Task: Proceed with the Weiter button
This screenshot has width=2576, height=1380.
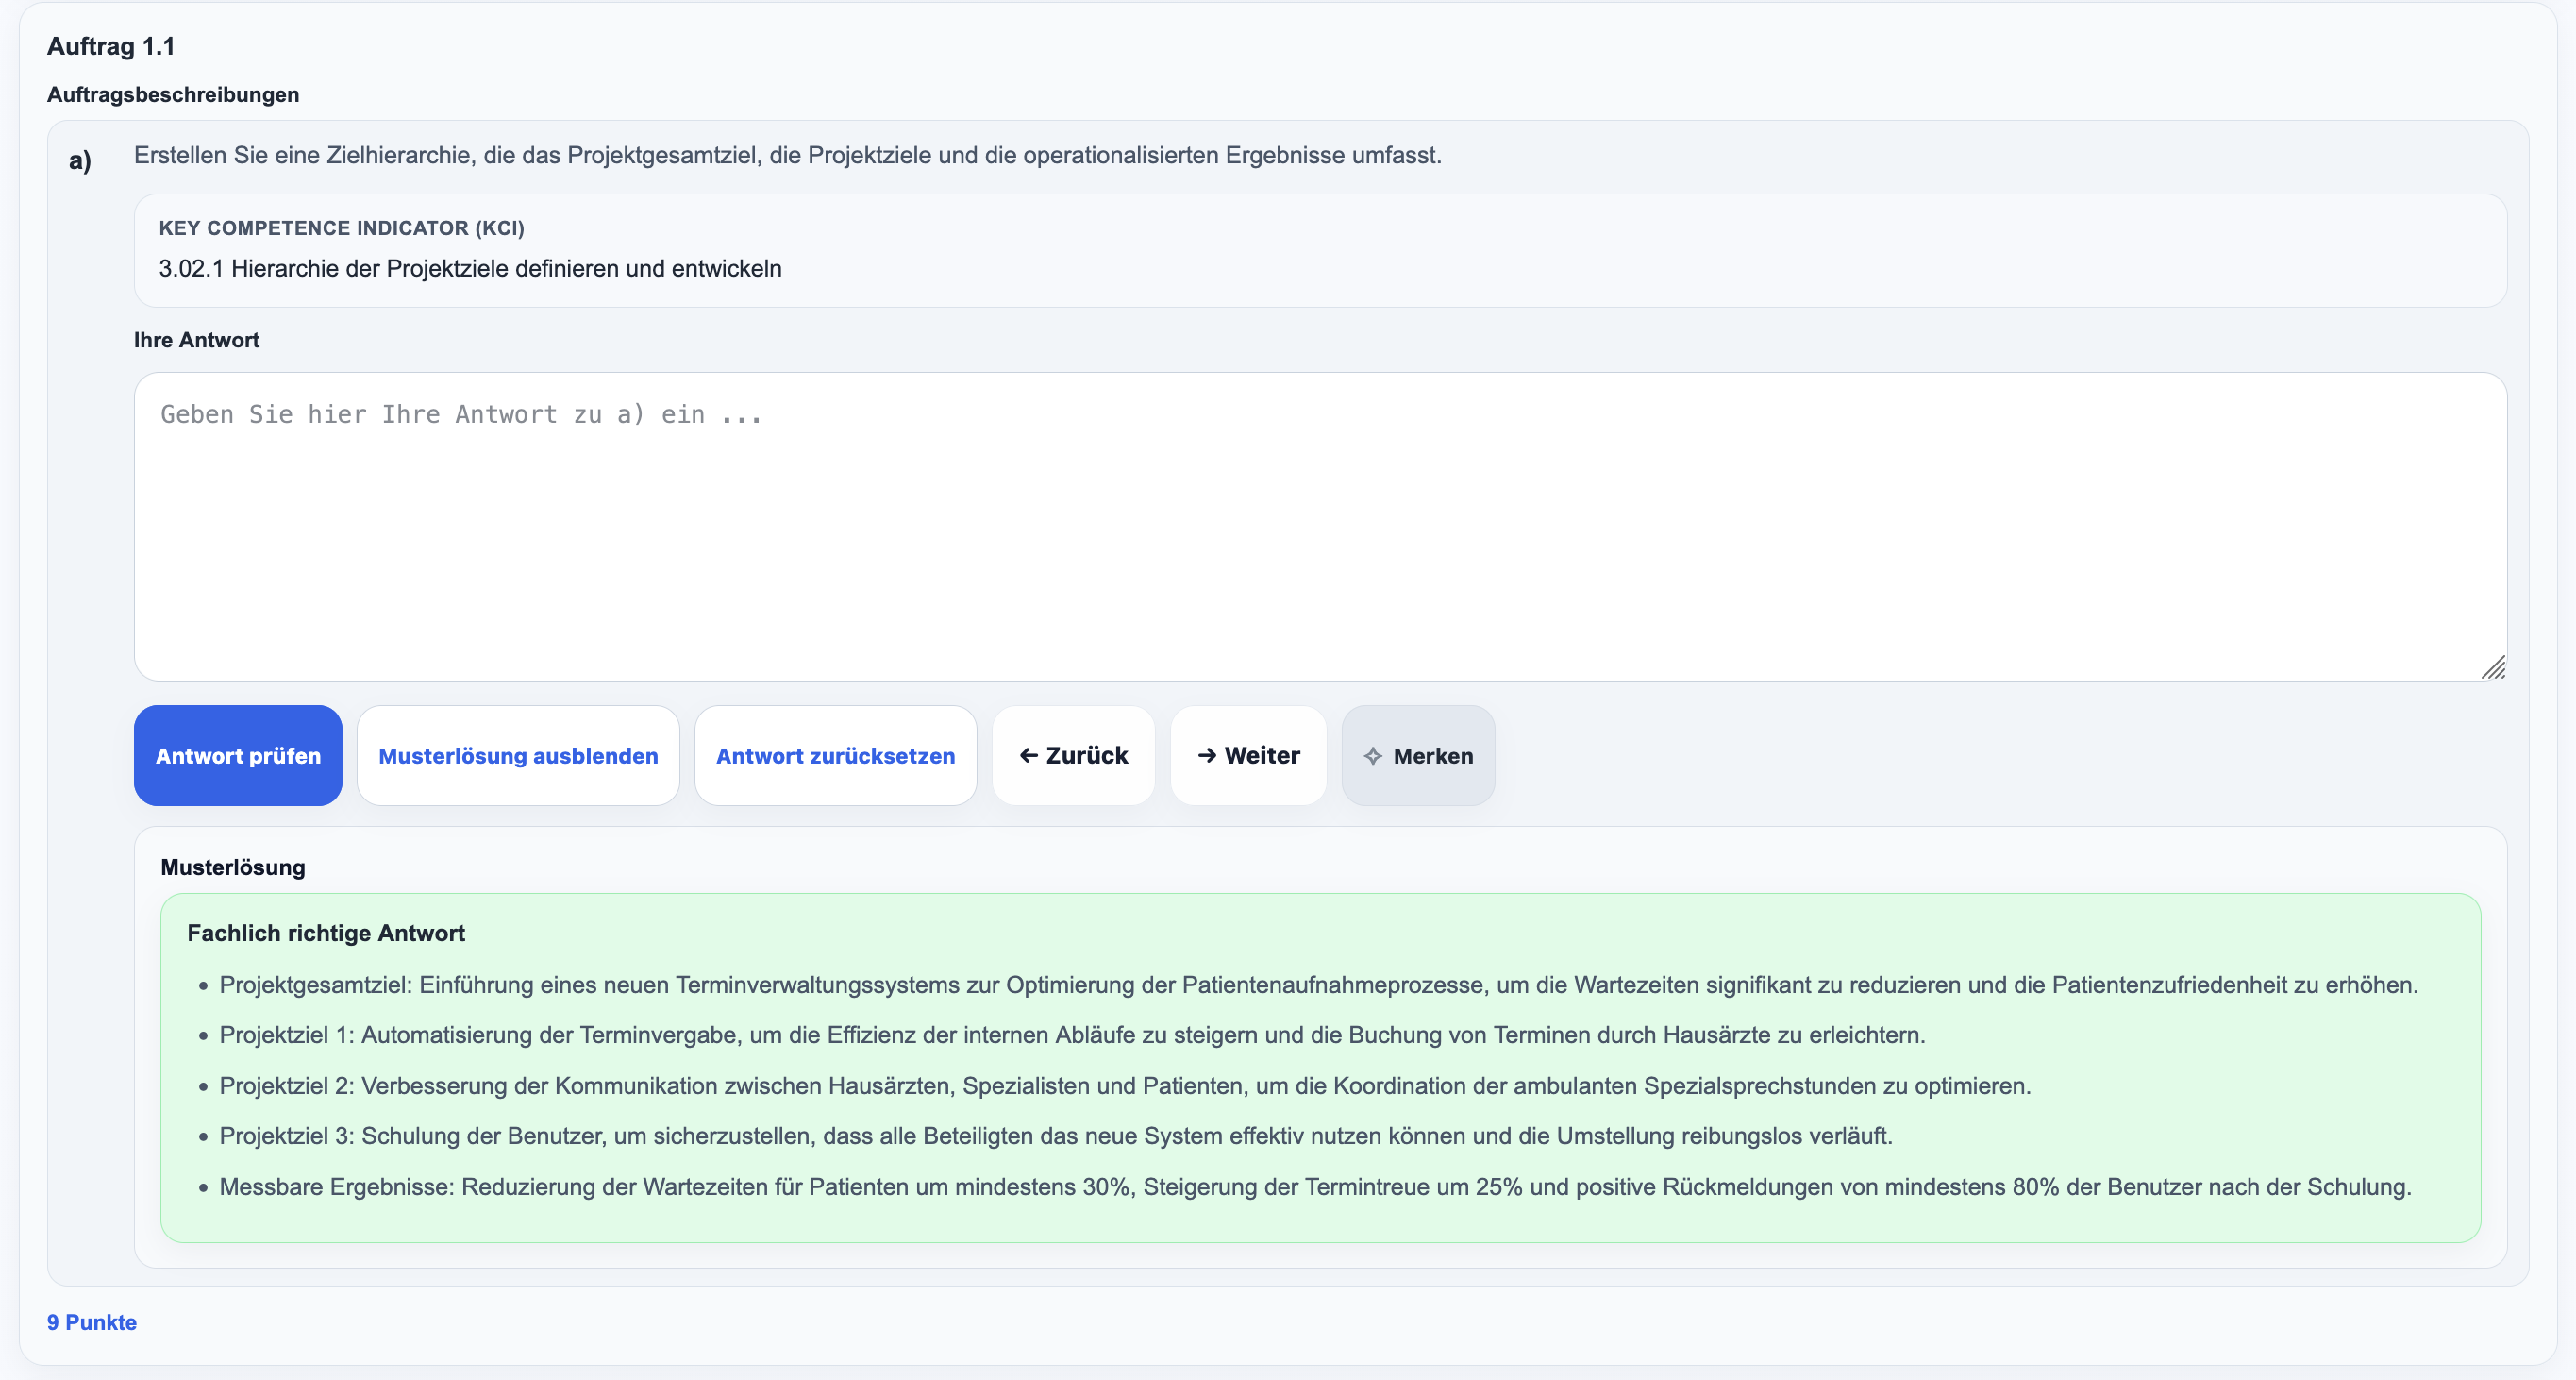Action: tap(1248, 755)
